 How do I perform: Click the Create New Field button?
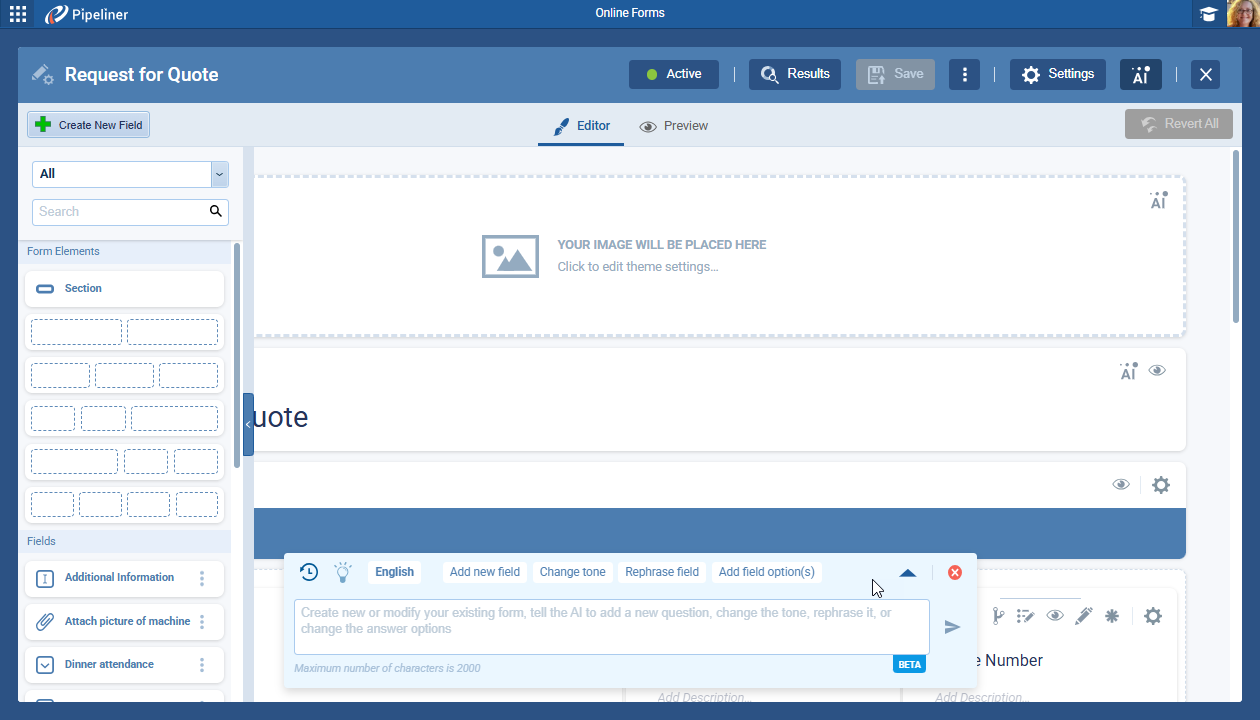pyautogui.click(x=89, y=125)
